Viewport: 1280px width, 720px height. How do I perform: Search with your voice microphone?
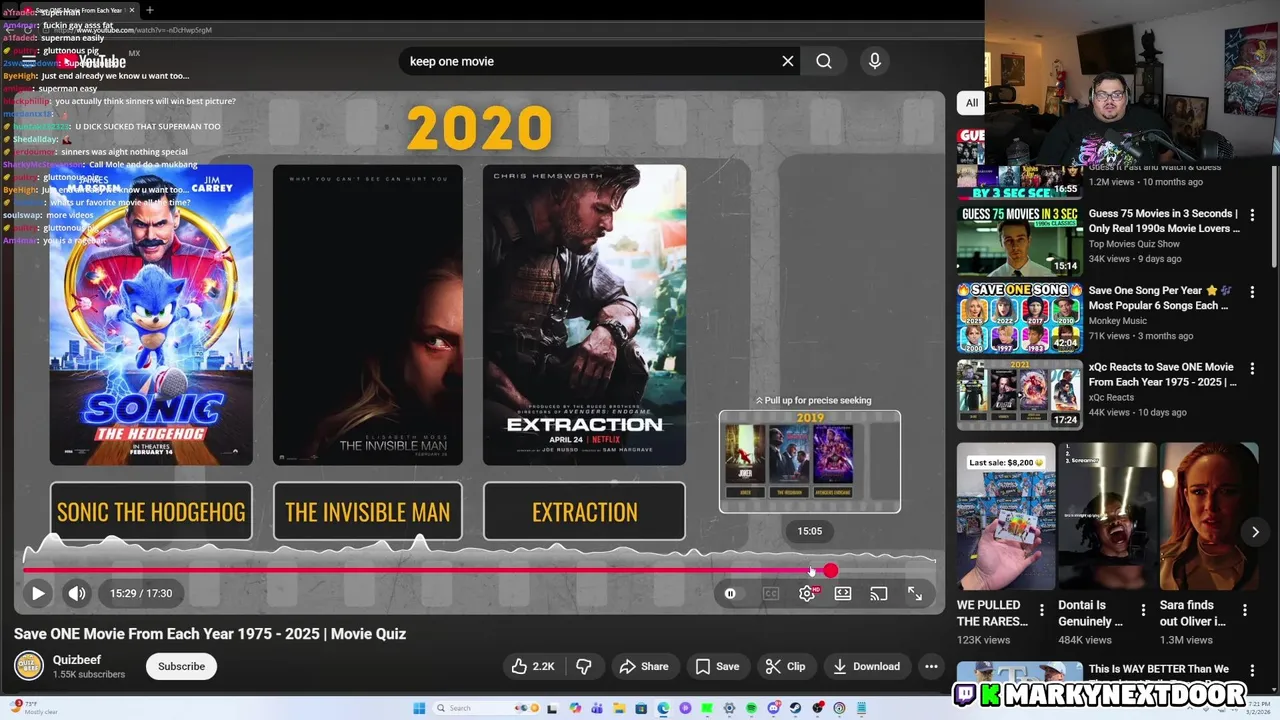[x=875, y=61]
